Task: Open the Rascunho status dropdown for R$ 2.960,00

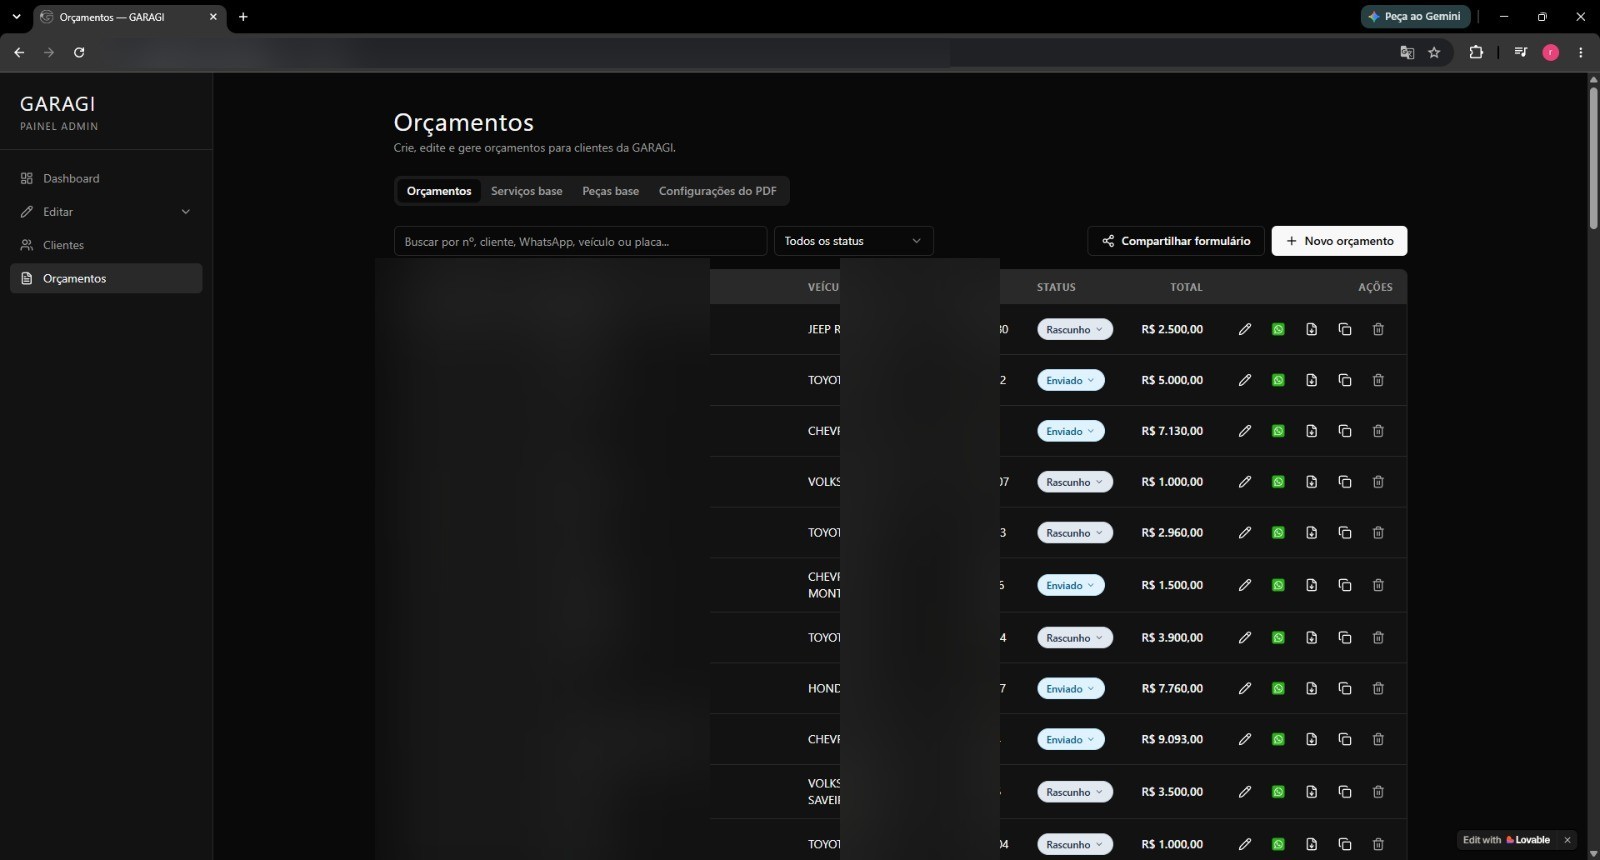Action: pyautogui.click(x=1075, y=533)
